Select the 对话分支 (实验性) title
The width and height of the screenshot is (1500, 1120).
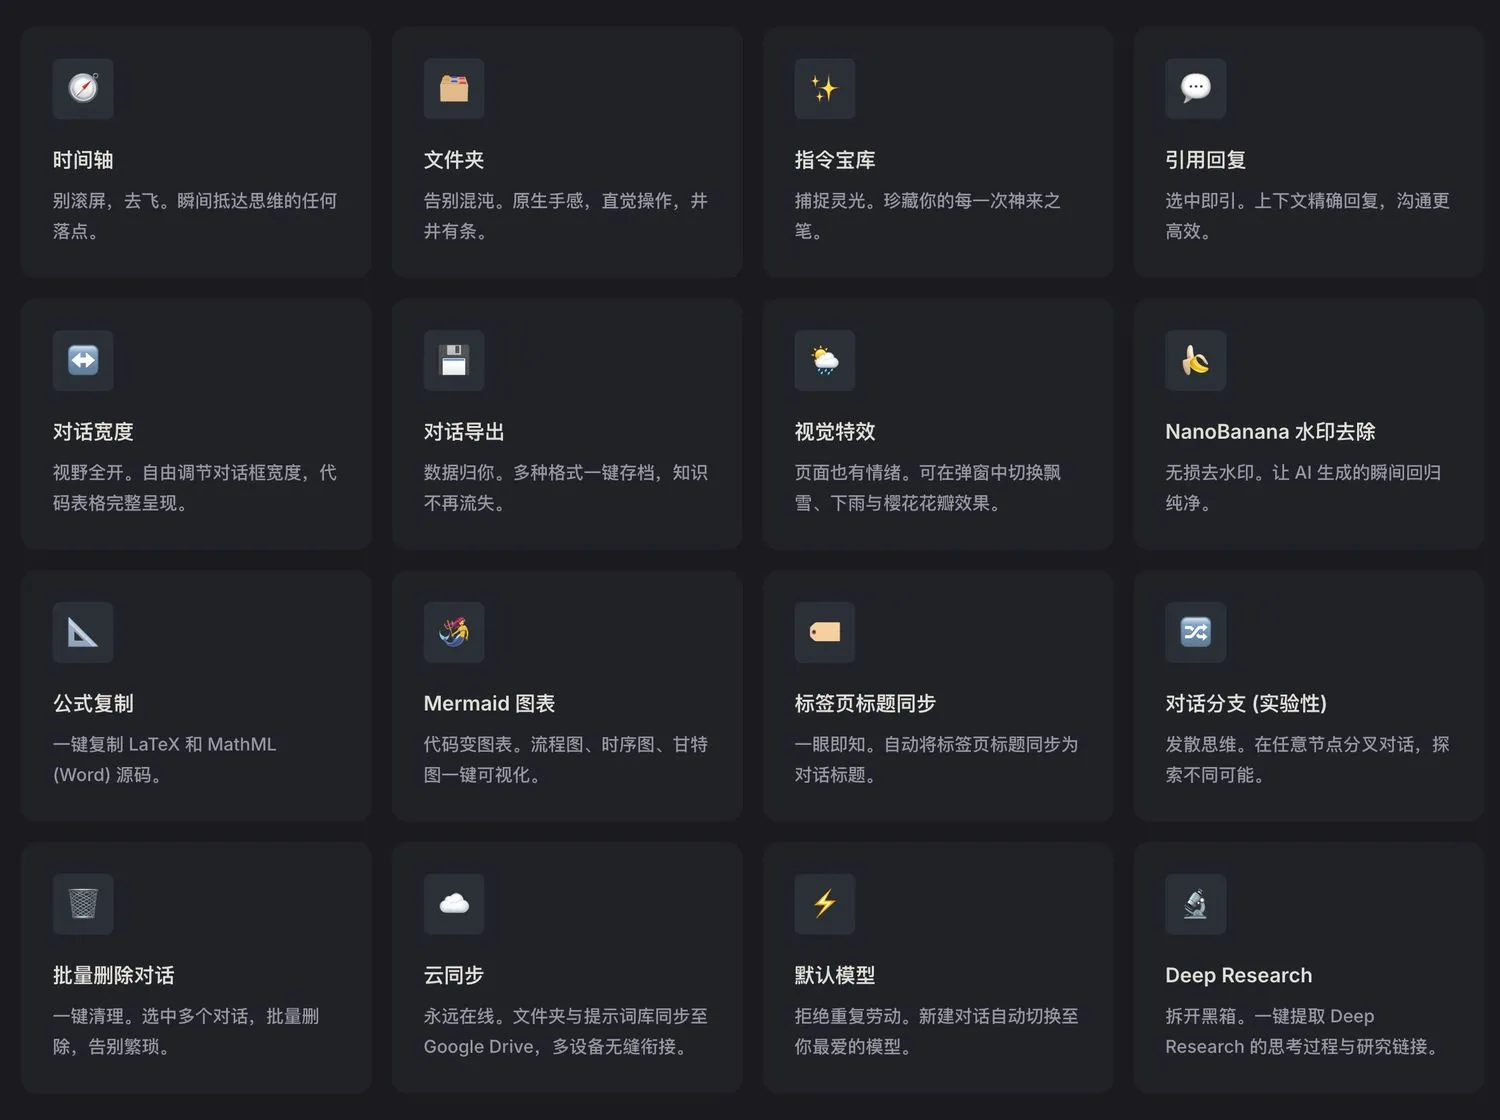tap(1246, 704)
